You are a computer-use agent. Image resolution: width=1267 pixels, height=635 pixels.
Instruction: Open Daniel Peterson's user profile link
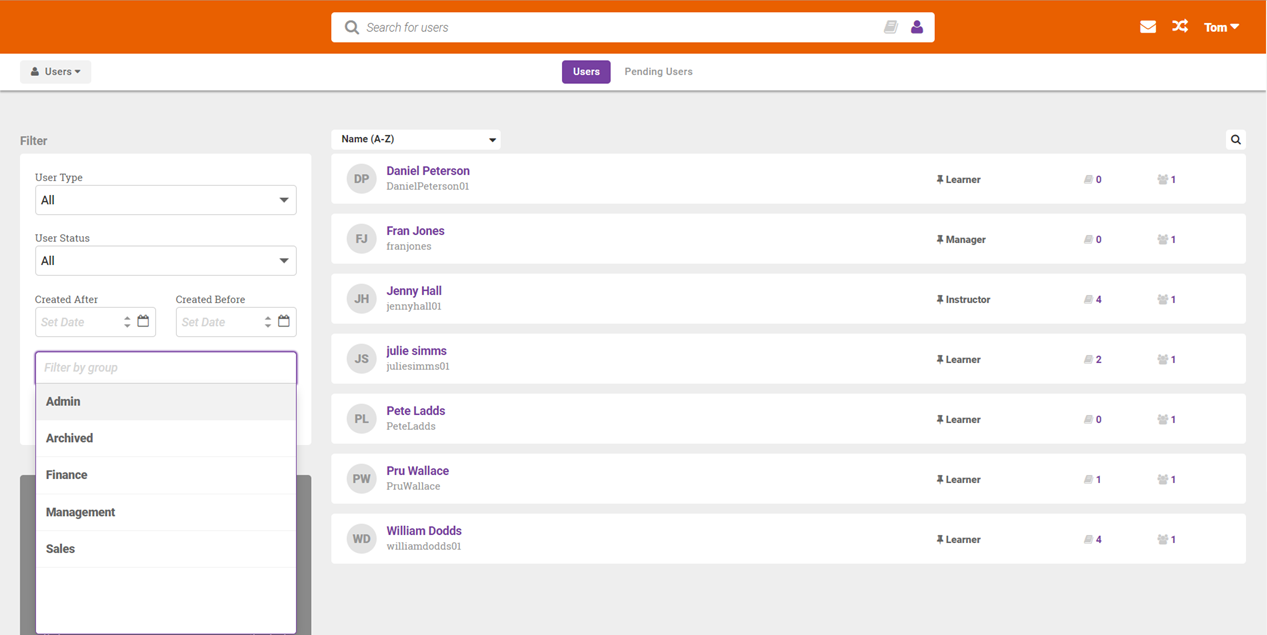click(x=428, y=171)
